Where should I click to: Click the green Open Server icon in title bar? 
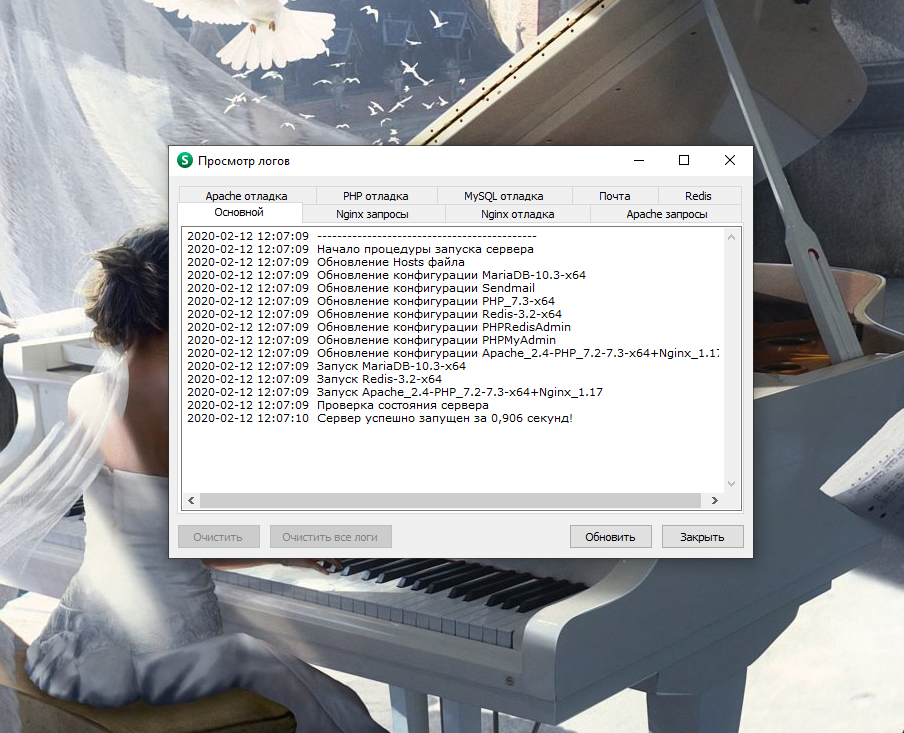(x=185, y=160)
